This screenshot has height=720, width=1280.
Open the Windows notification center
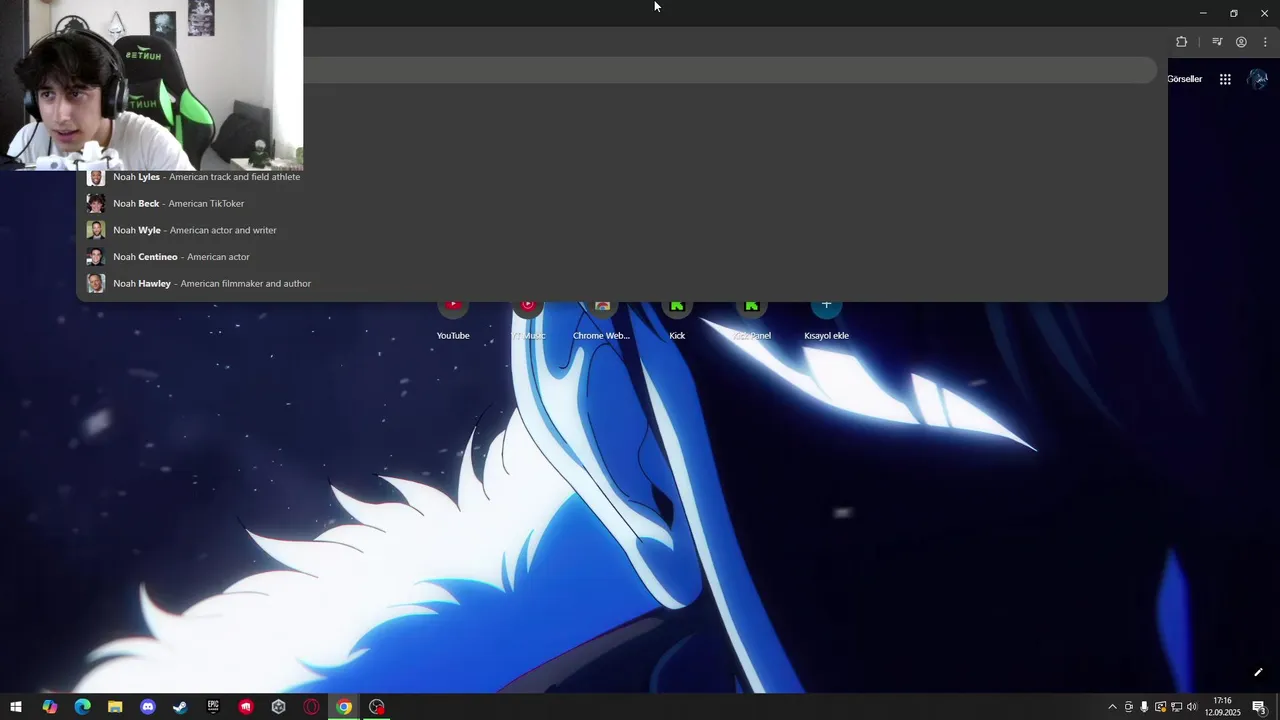[x=1260, y=707]
